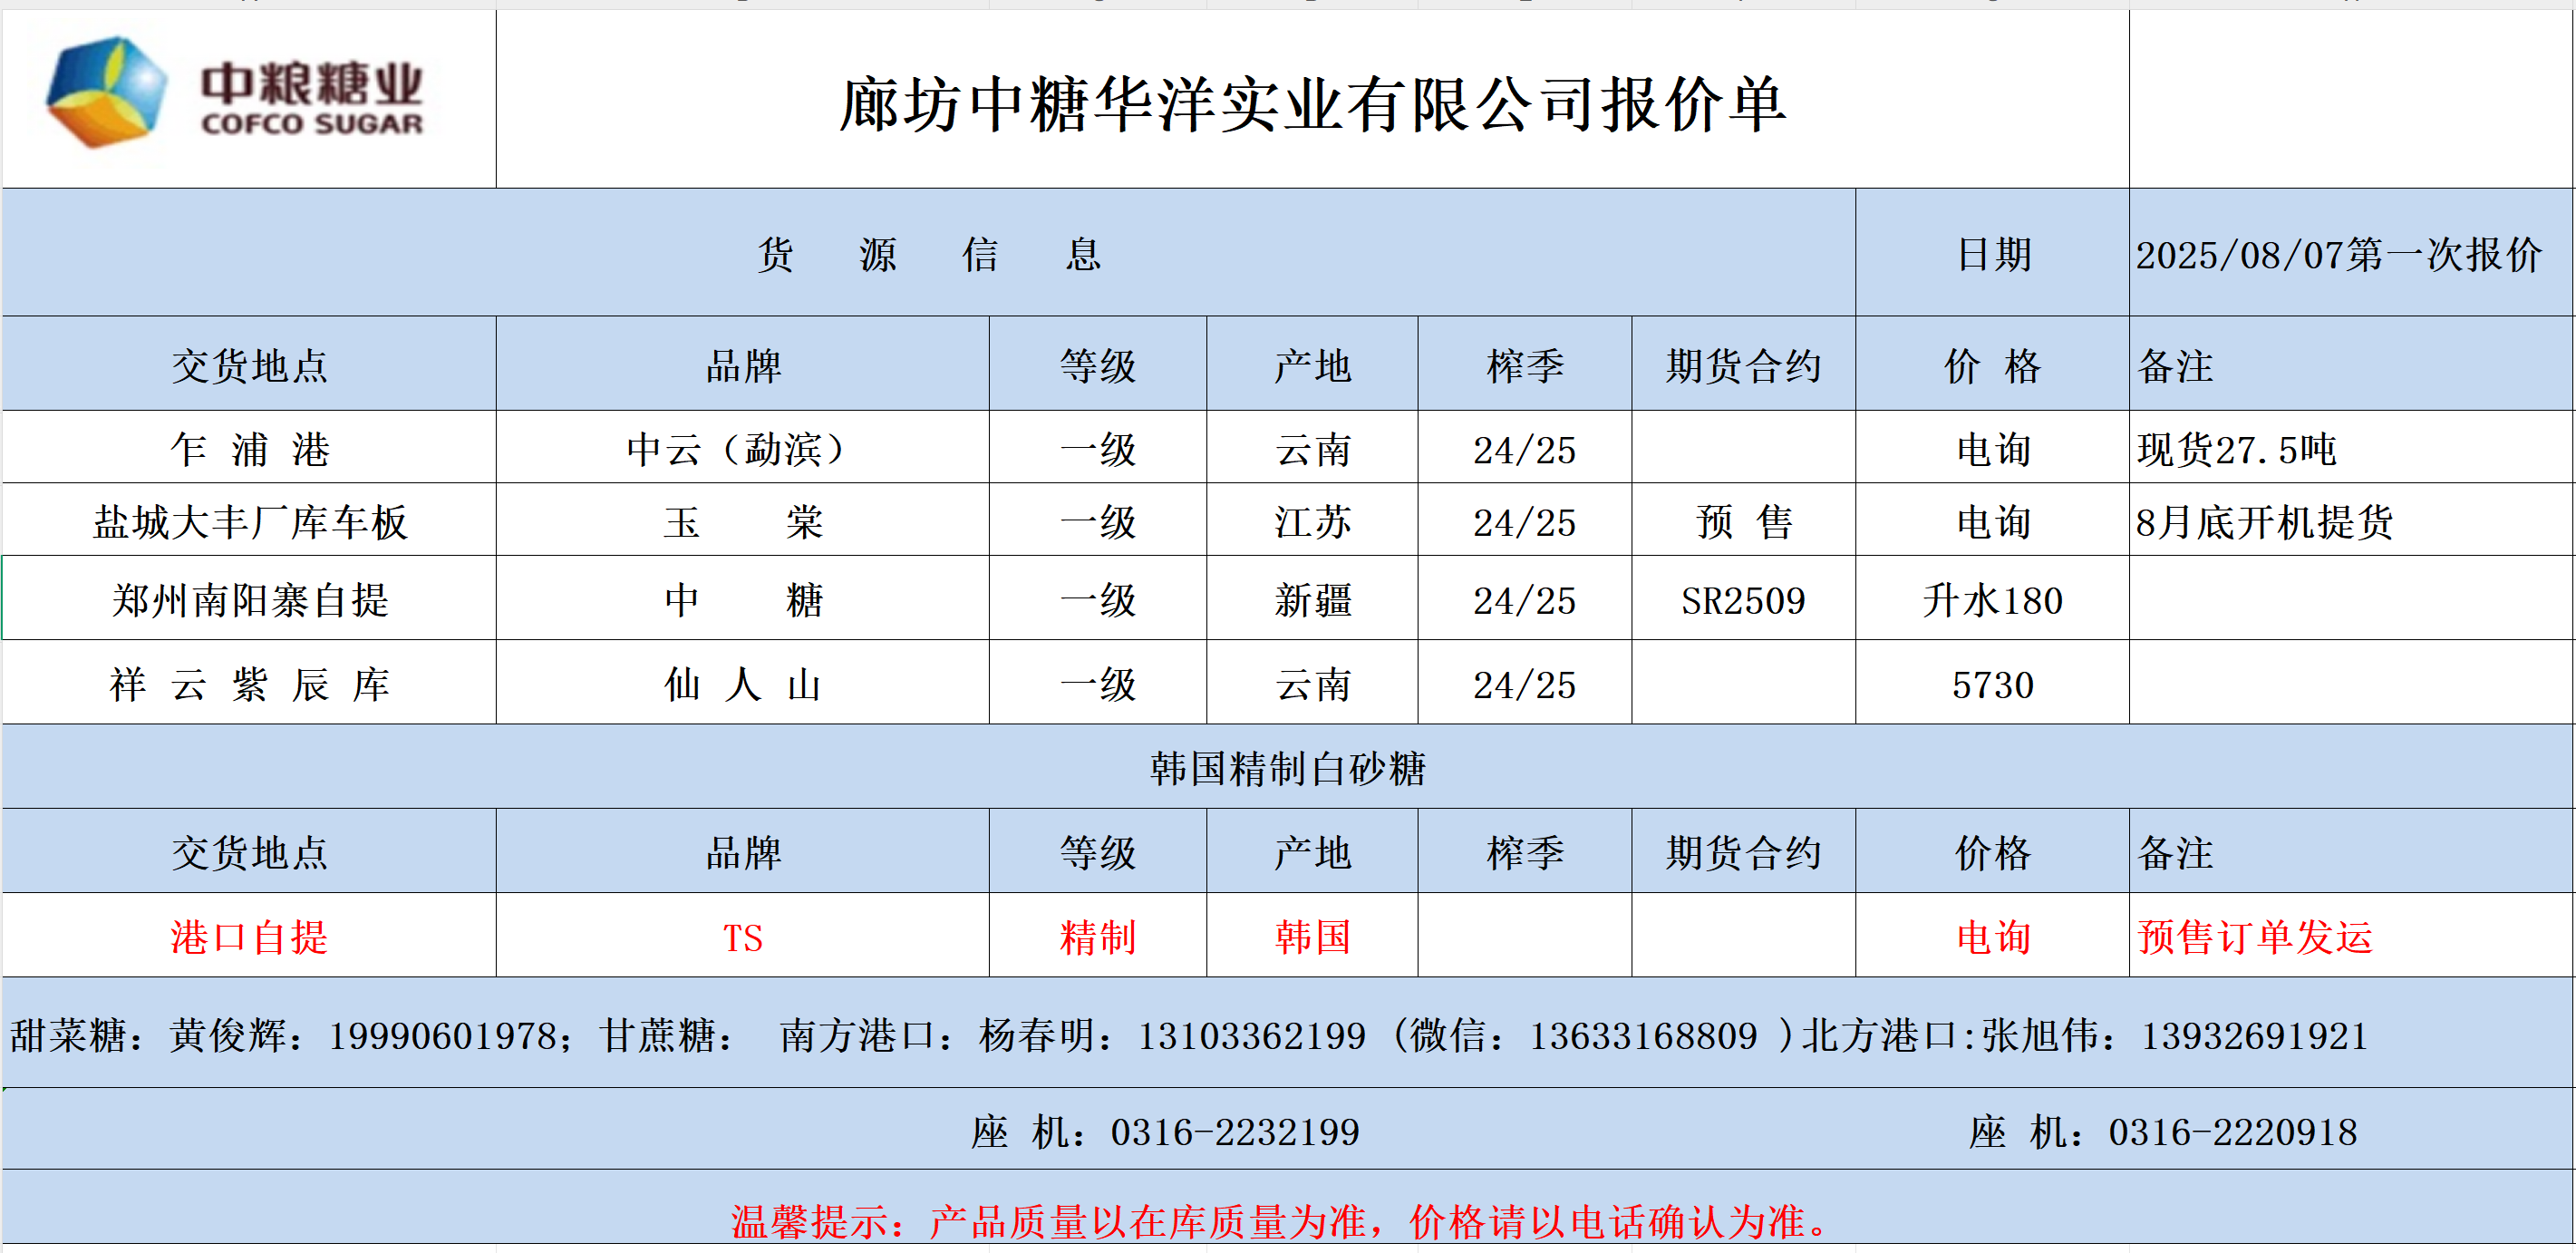Select the 5730 price cell
Image resolution: width=2576 pixels, height=1253 pixels.
click(x=1991, y=685)
